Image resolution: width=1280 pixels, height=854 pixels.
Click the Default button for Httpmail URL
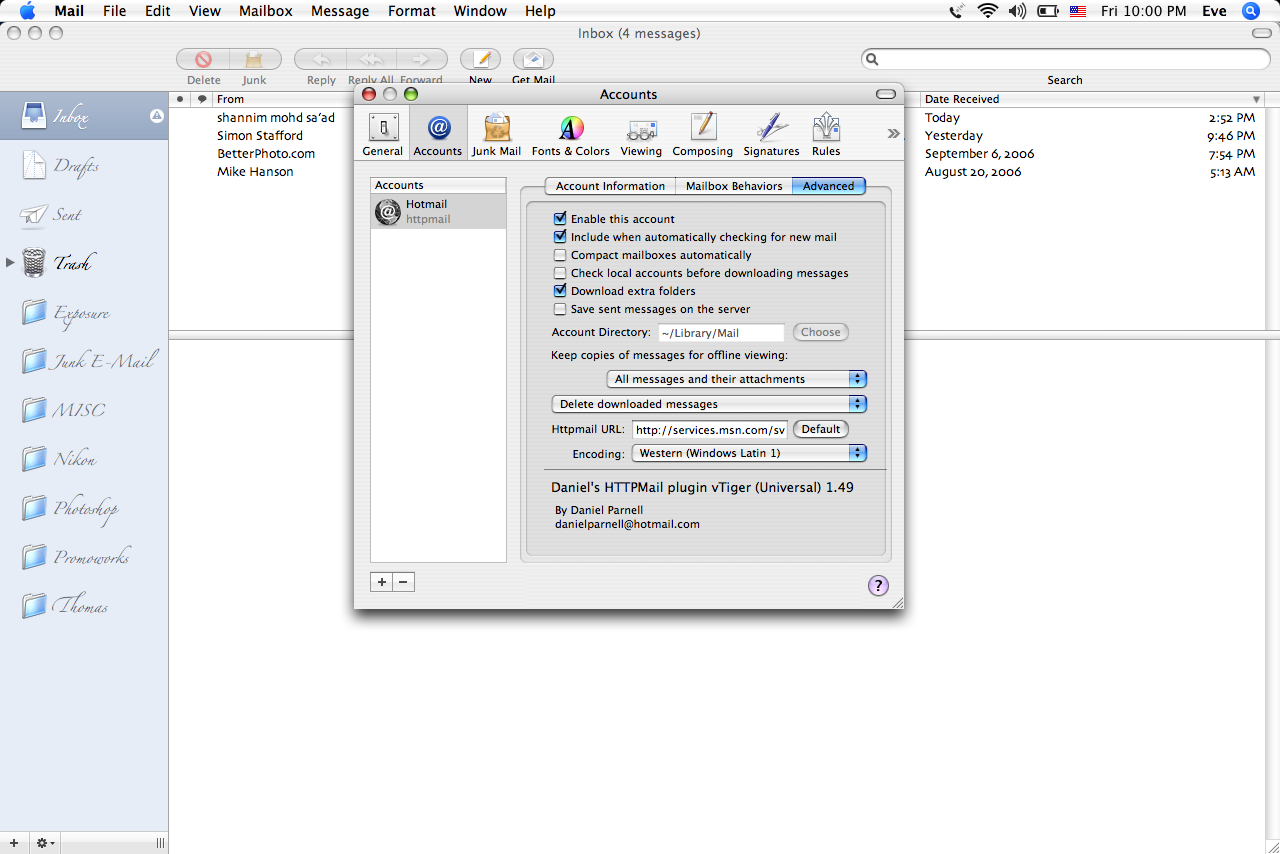(821, 429)
